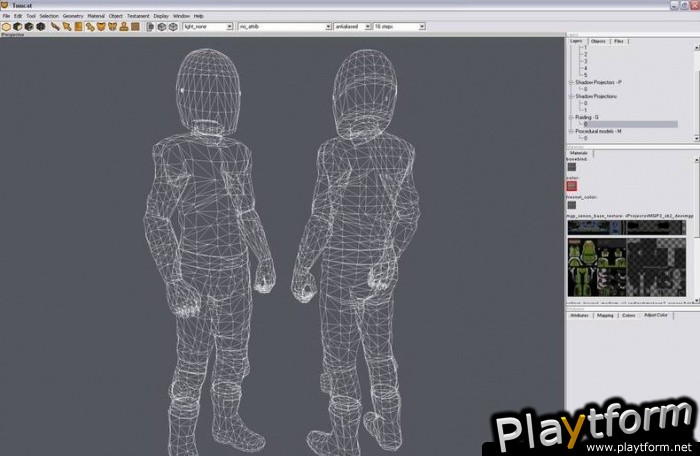Viewport: 700px width, 456px height.
Task: Select the green armor texture thumbnail
Action: tap(627, 267)
